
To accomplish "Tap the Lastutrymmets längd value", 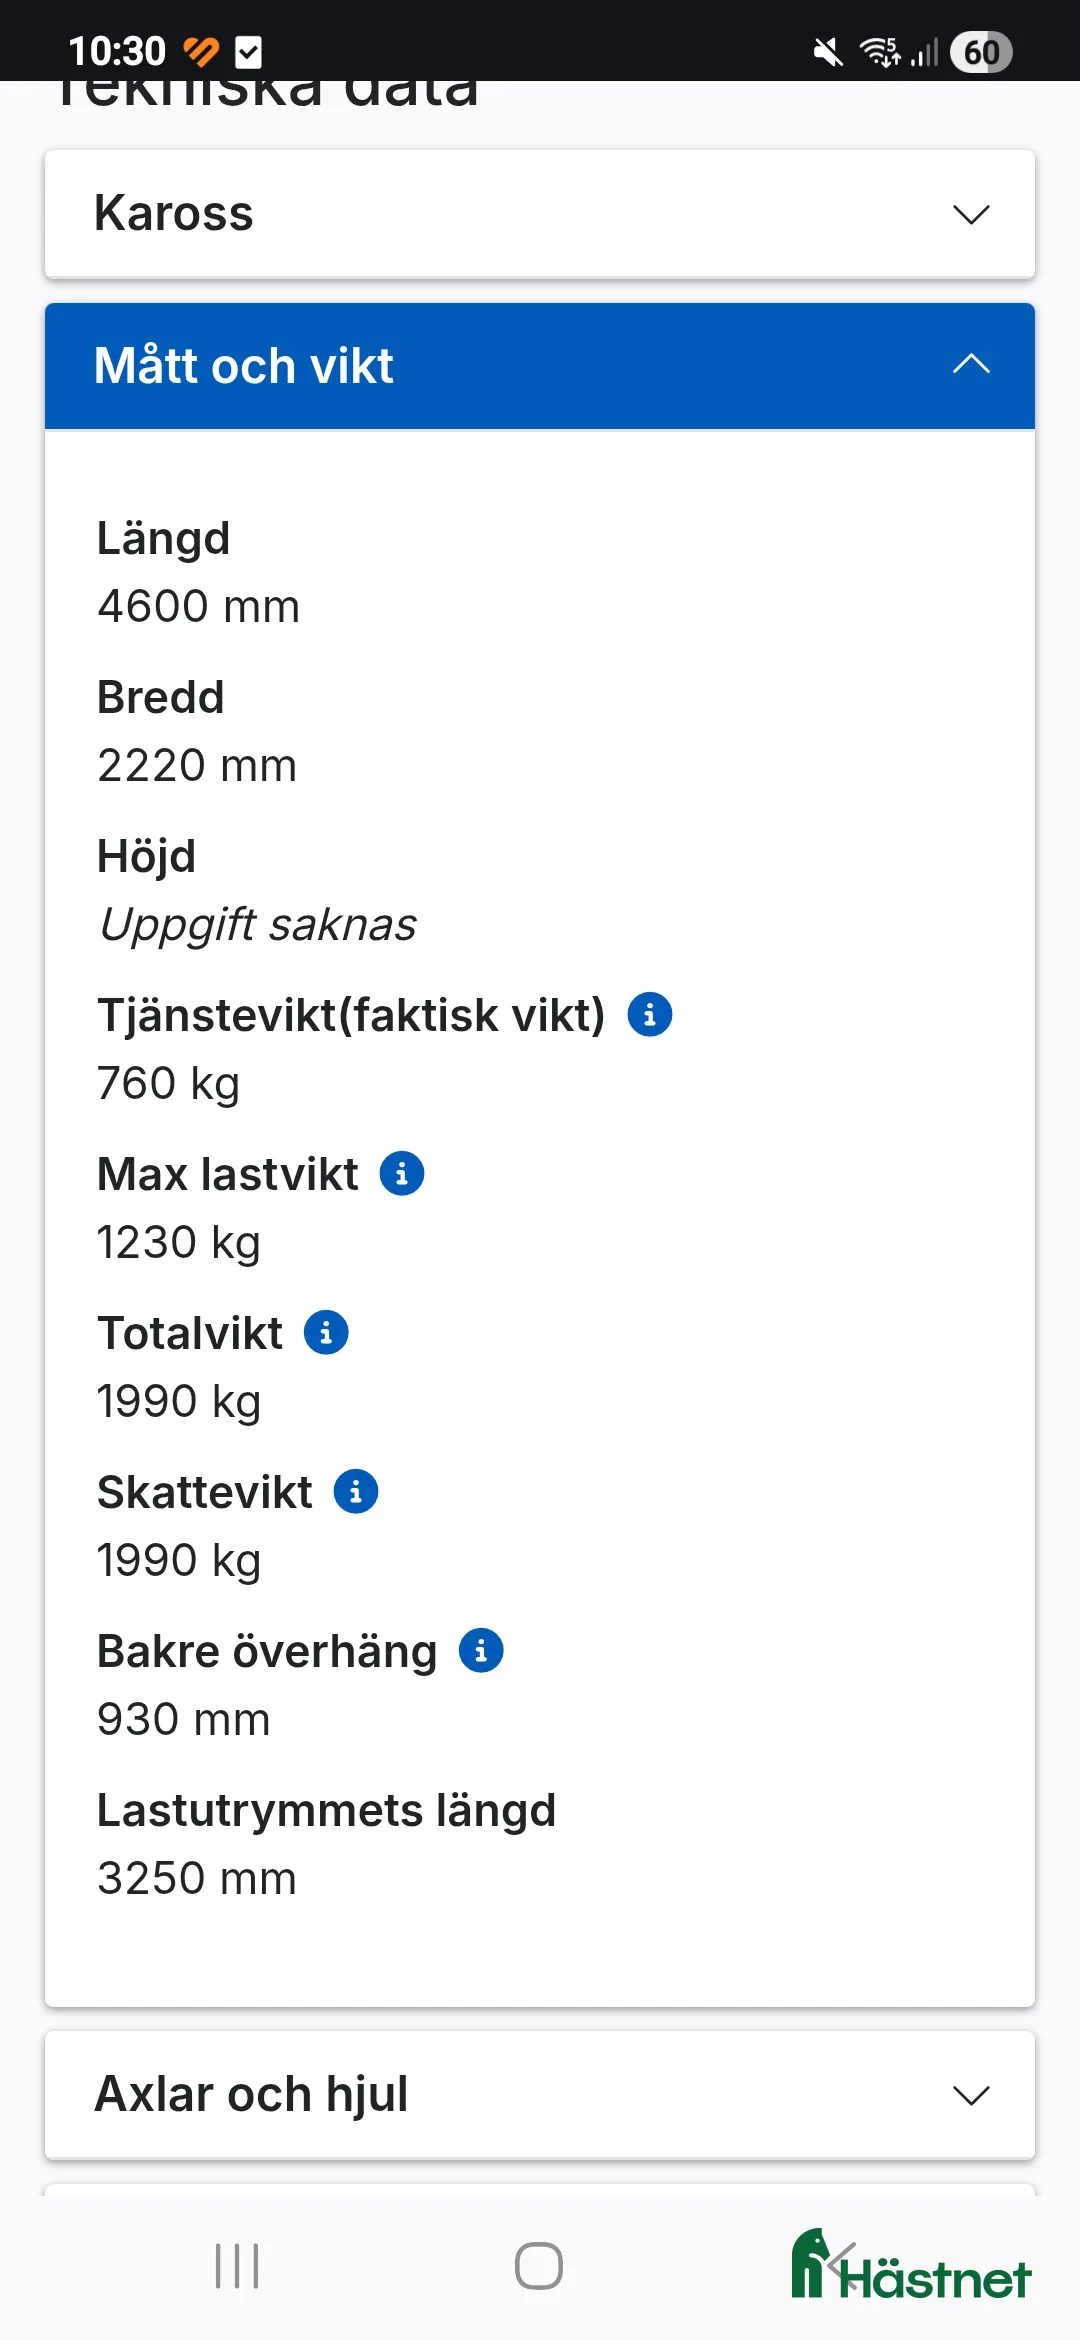I will (x=196, y=1877).
